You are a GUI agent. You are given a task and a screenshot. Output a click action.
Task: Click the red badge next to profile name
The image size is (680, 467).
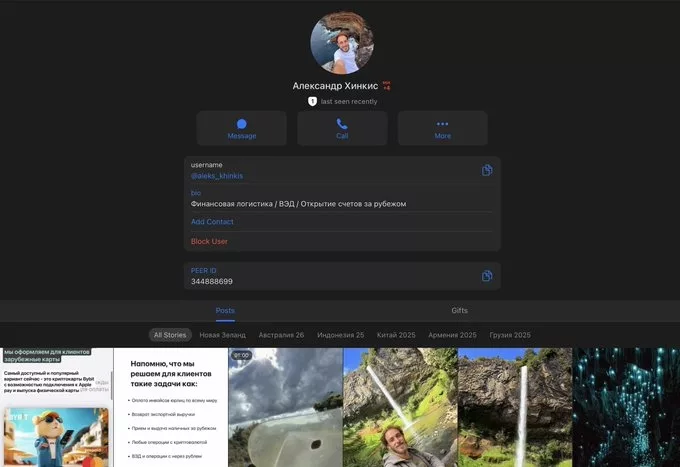387,86
